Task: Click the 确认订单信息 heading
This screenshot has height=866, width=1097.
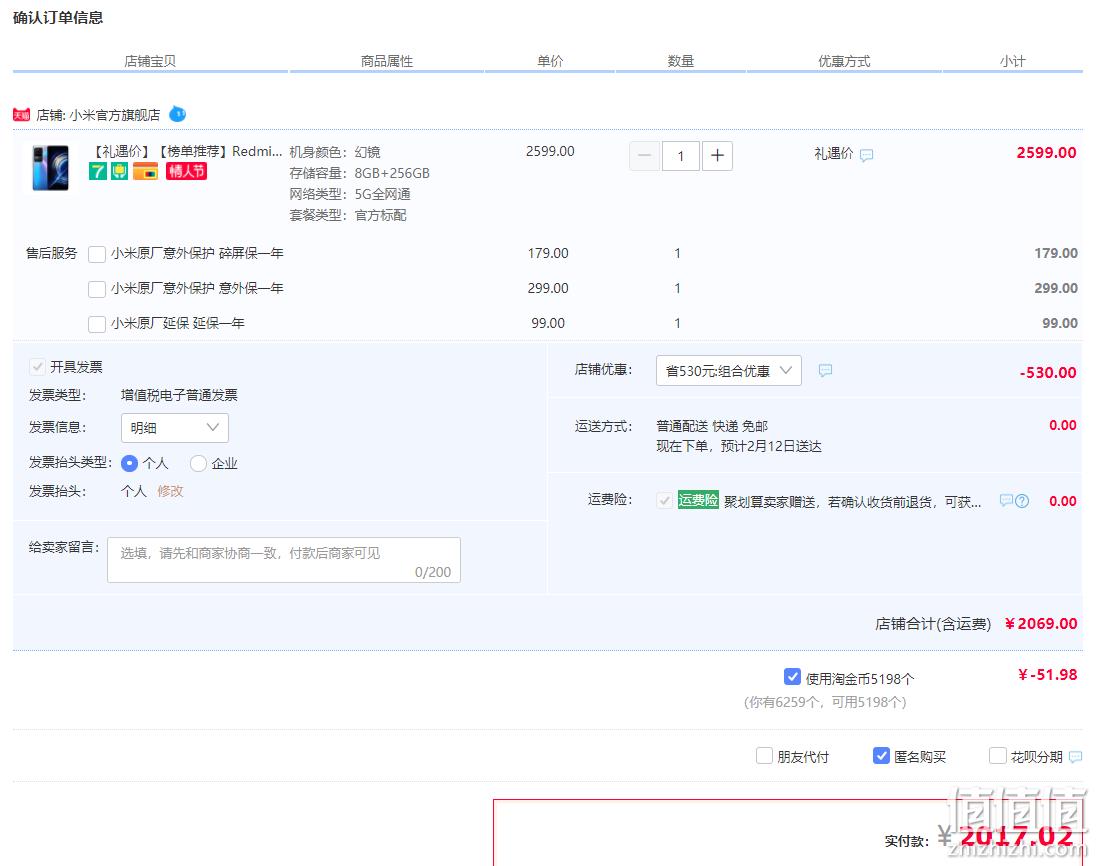Action: (58, 17)
